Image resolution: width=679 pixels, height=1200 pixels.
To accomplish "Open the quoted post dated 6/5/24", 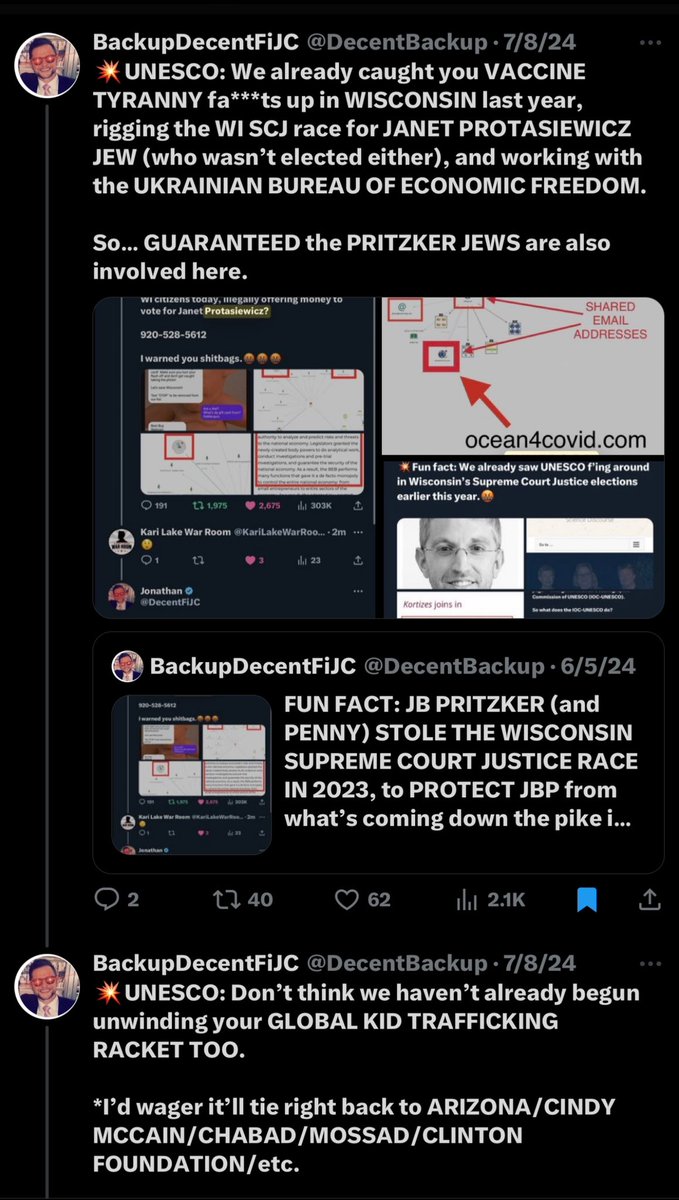I will [379, 752].
